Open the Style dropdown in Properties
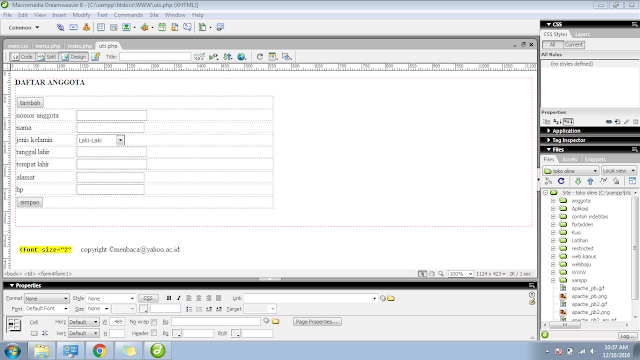640x360 pixels. (110, 298)
